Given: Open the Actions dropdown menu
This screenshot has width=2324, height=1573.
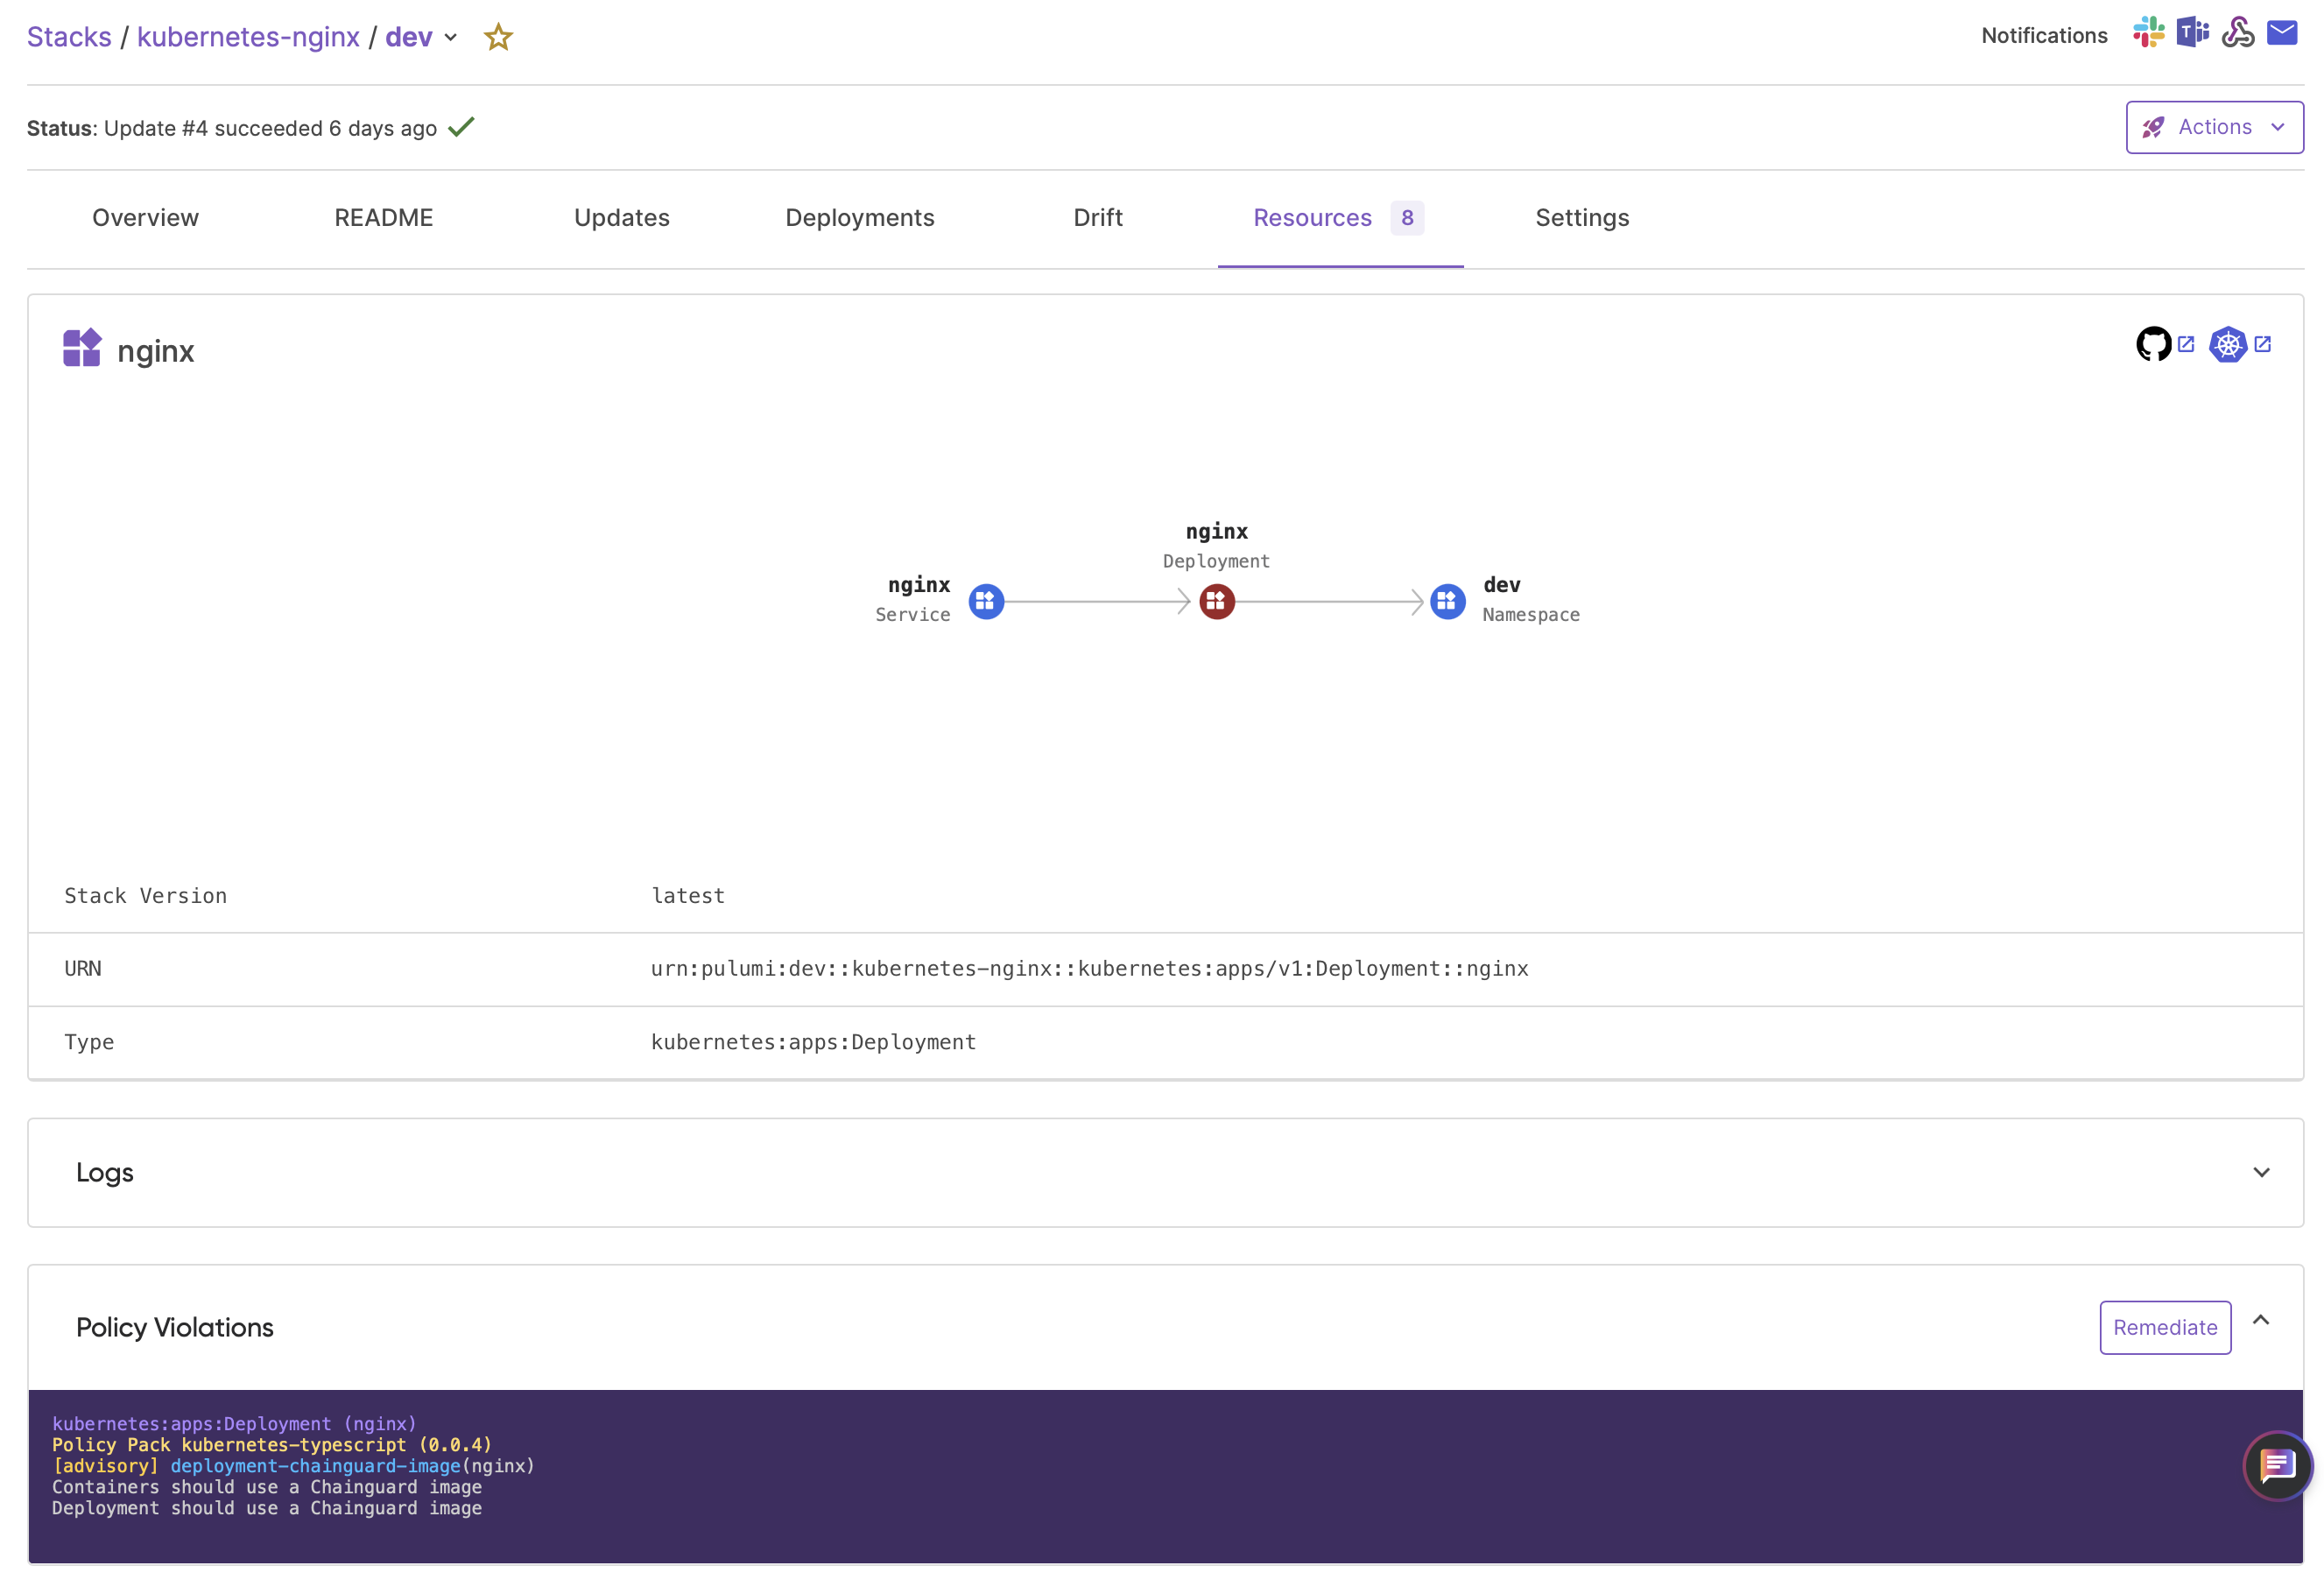Looking at the screenshot, I should 2214,127.
